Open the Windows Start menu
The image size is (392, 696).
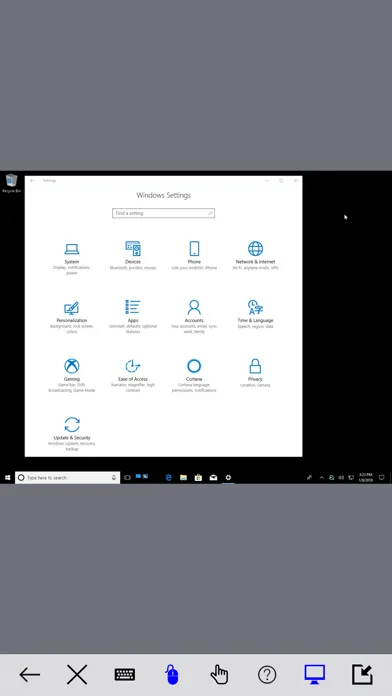coord(7,478)
